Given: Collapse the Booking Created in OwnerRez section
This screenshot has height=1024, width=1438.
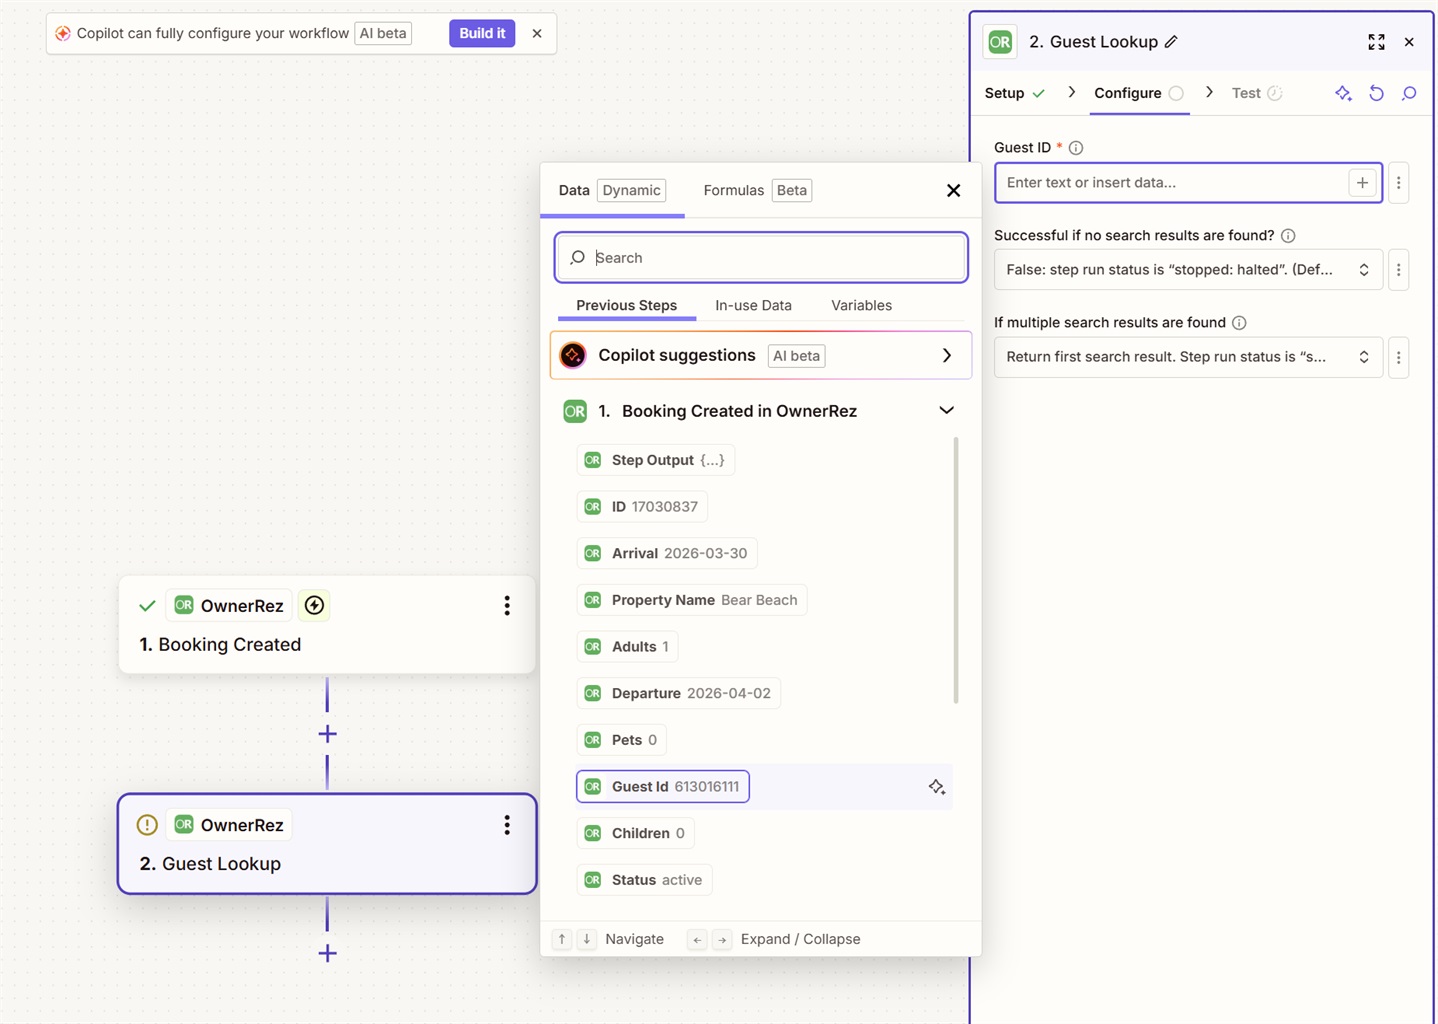Looking at the screenshot, I should click(x=946, y=411).
